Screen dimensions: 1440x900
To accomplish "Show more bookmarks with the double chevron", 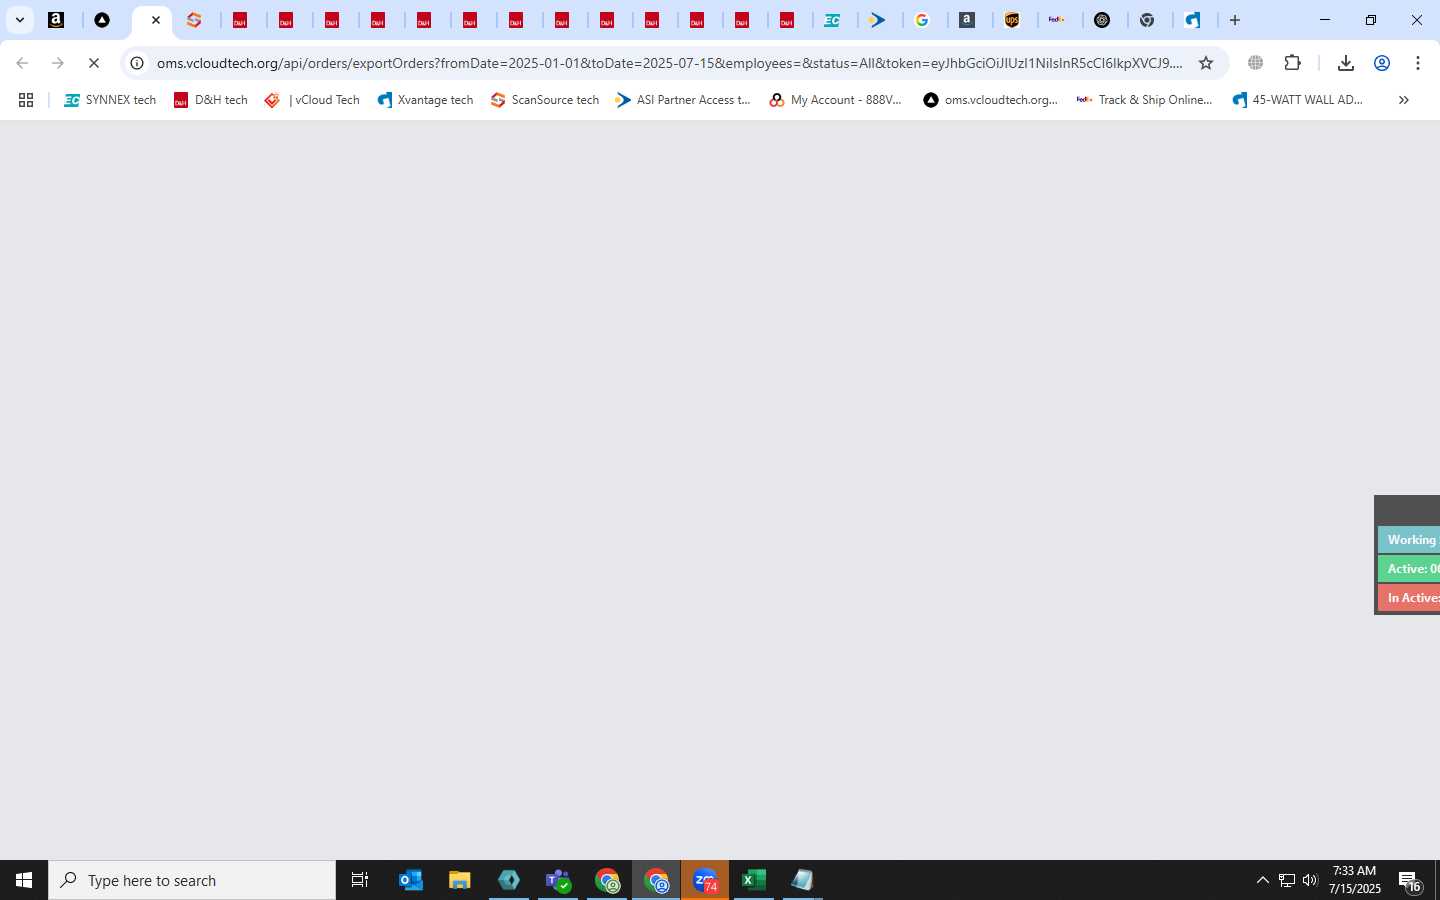I will pos(1404,100).
